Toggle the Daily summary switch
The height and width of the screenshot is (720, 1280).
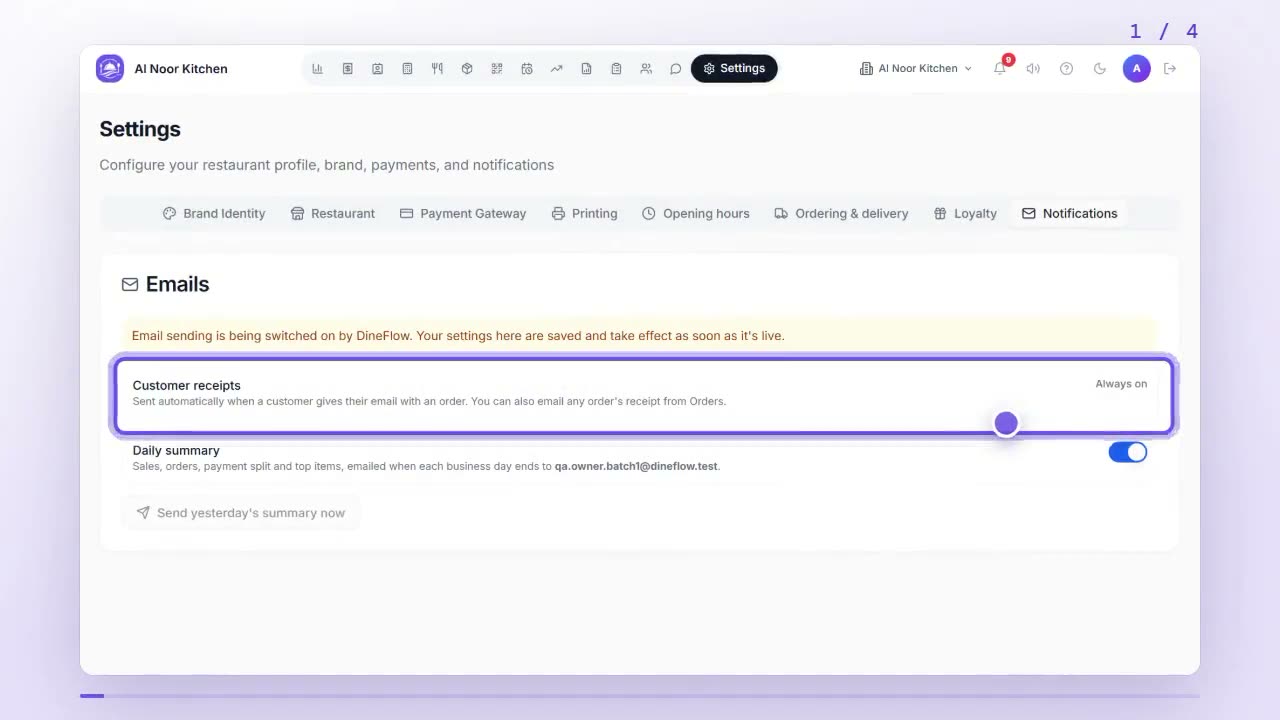click(x=1128, y=452)
